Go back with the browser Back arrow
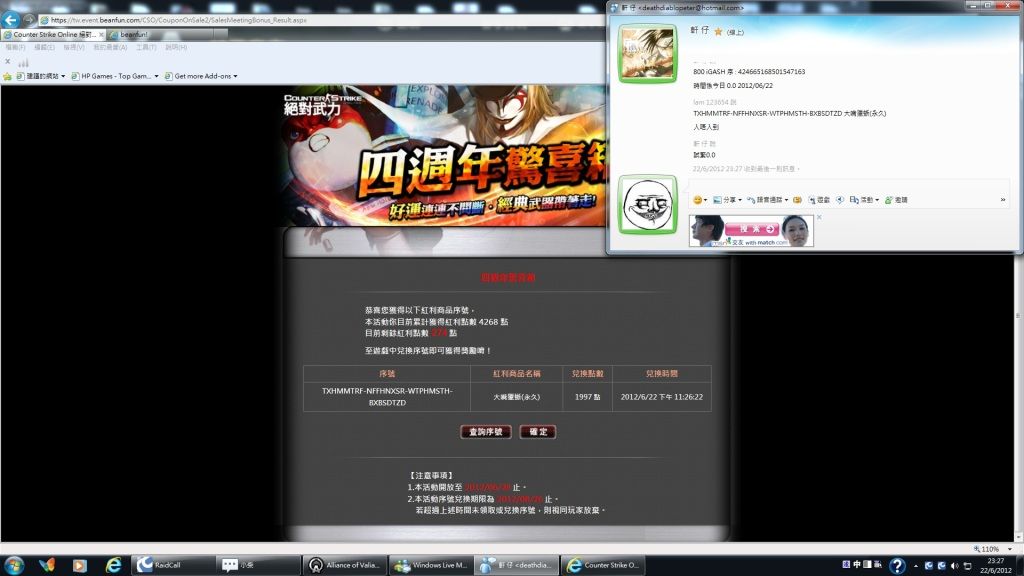Image resolution: width=1024 pixels, height=576 pixels. [10, 20]
